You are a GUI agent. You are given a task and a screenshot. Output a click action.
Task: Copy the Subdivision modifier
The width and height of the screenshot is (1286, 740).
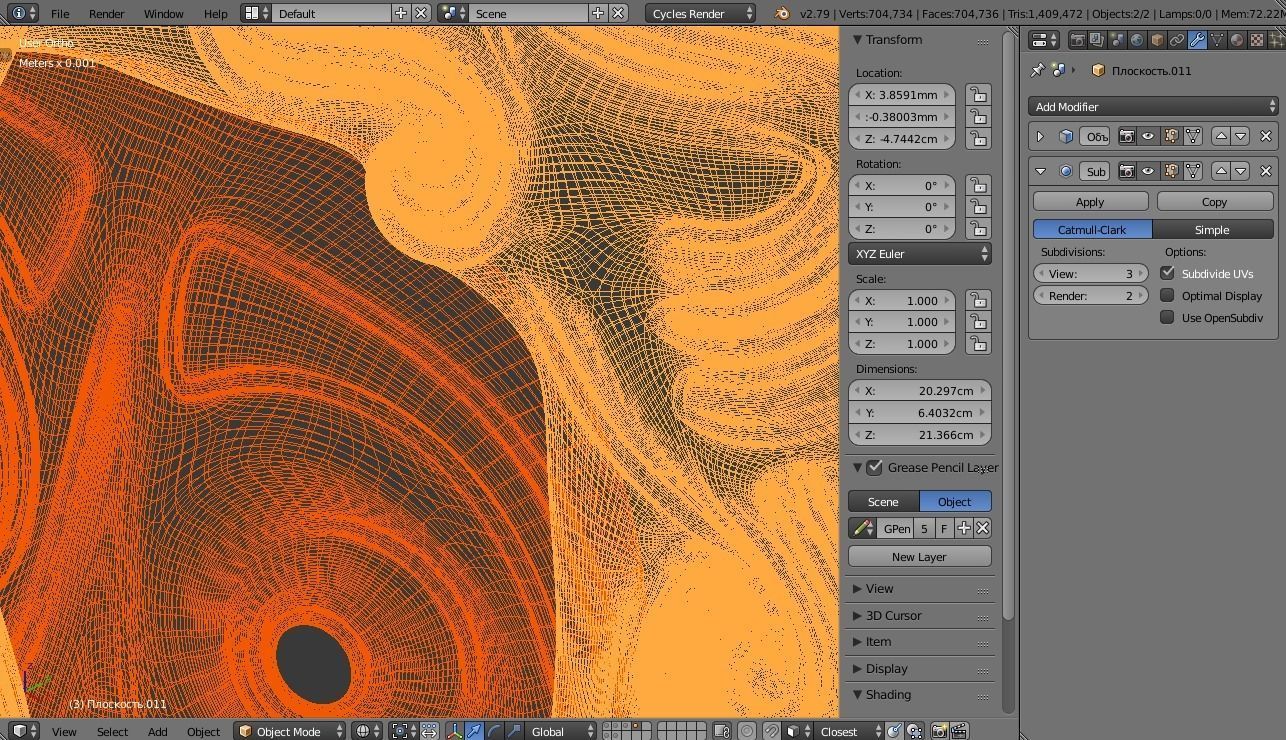tap(1214, 201)
